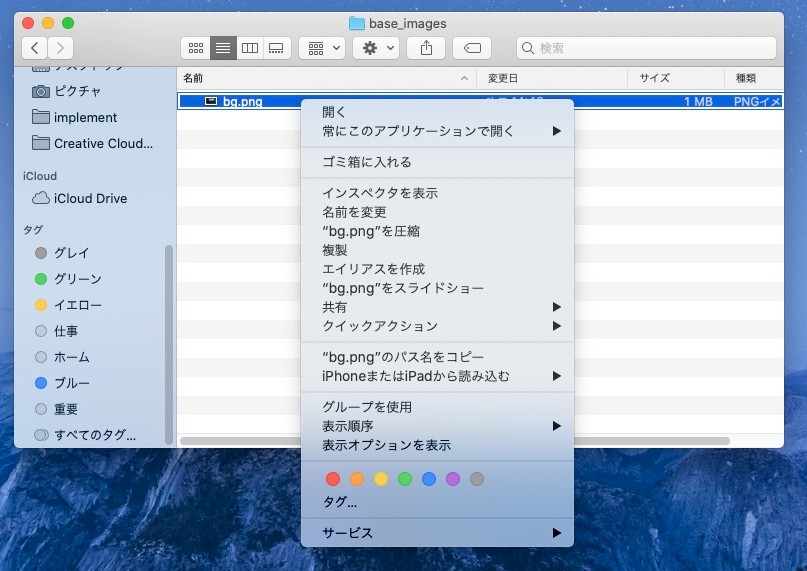
Task: Click the Edit Tags toolbar button
Action: 472,48
